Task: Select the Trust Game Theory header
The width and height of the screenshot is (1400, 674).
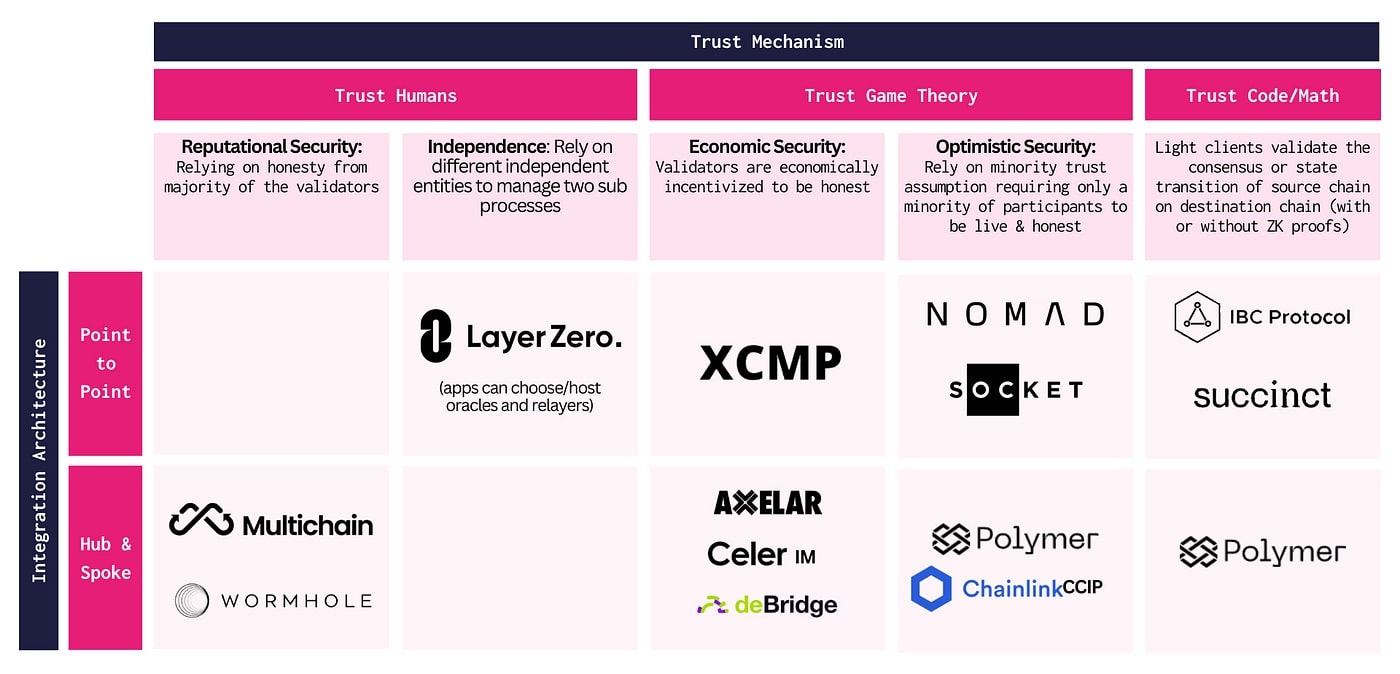Action: [890, 95]
